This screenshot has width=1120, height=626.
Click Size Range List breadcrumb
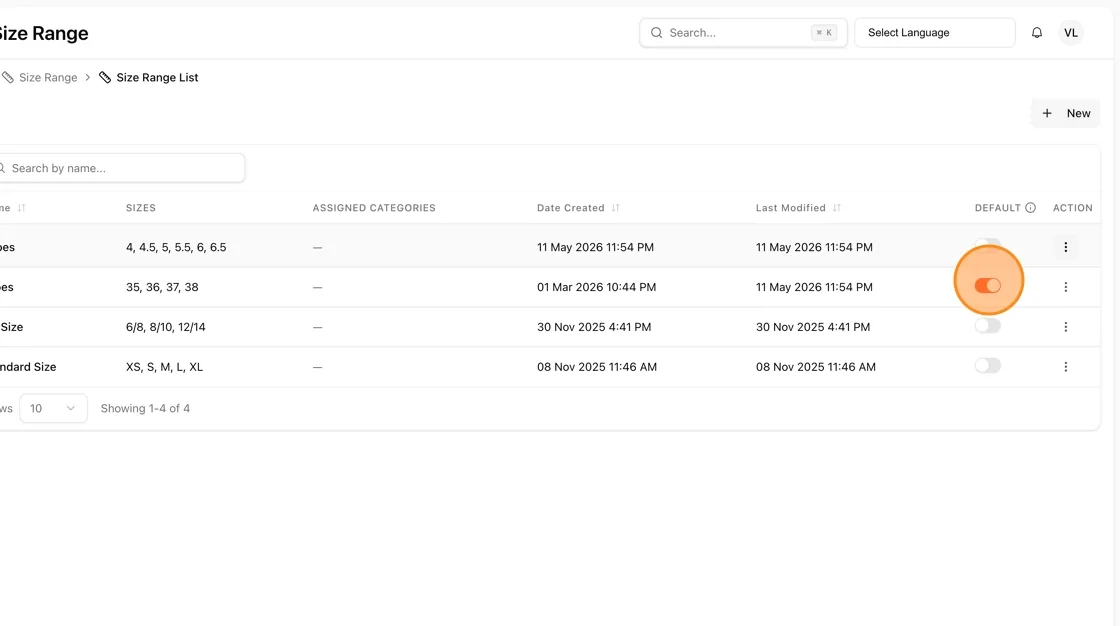pyautogui.click(x=157, y=77)
